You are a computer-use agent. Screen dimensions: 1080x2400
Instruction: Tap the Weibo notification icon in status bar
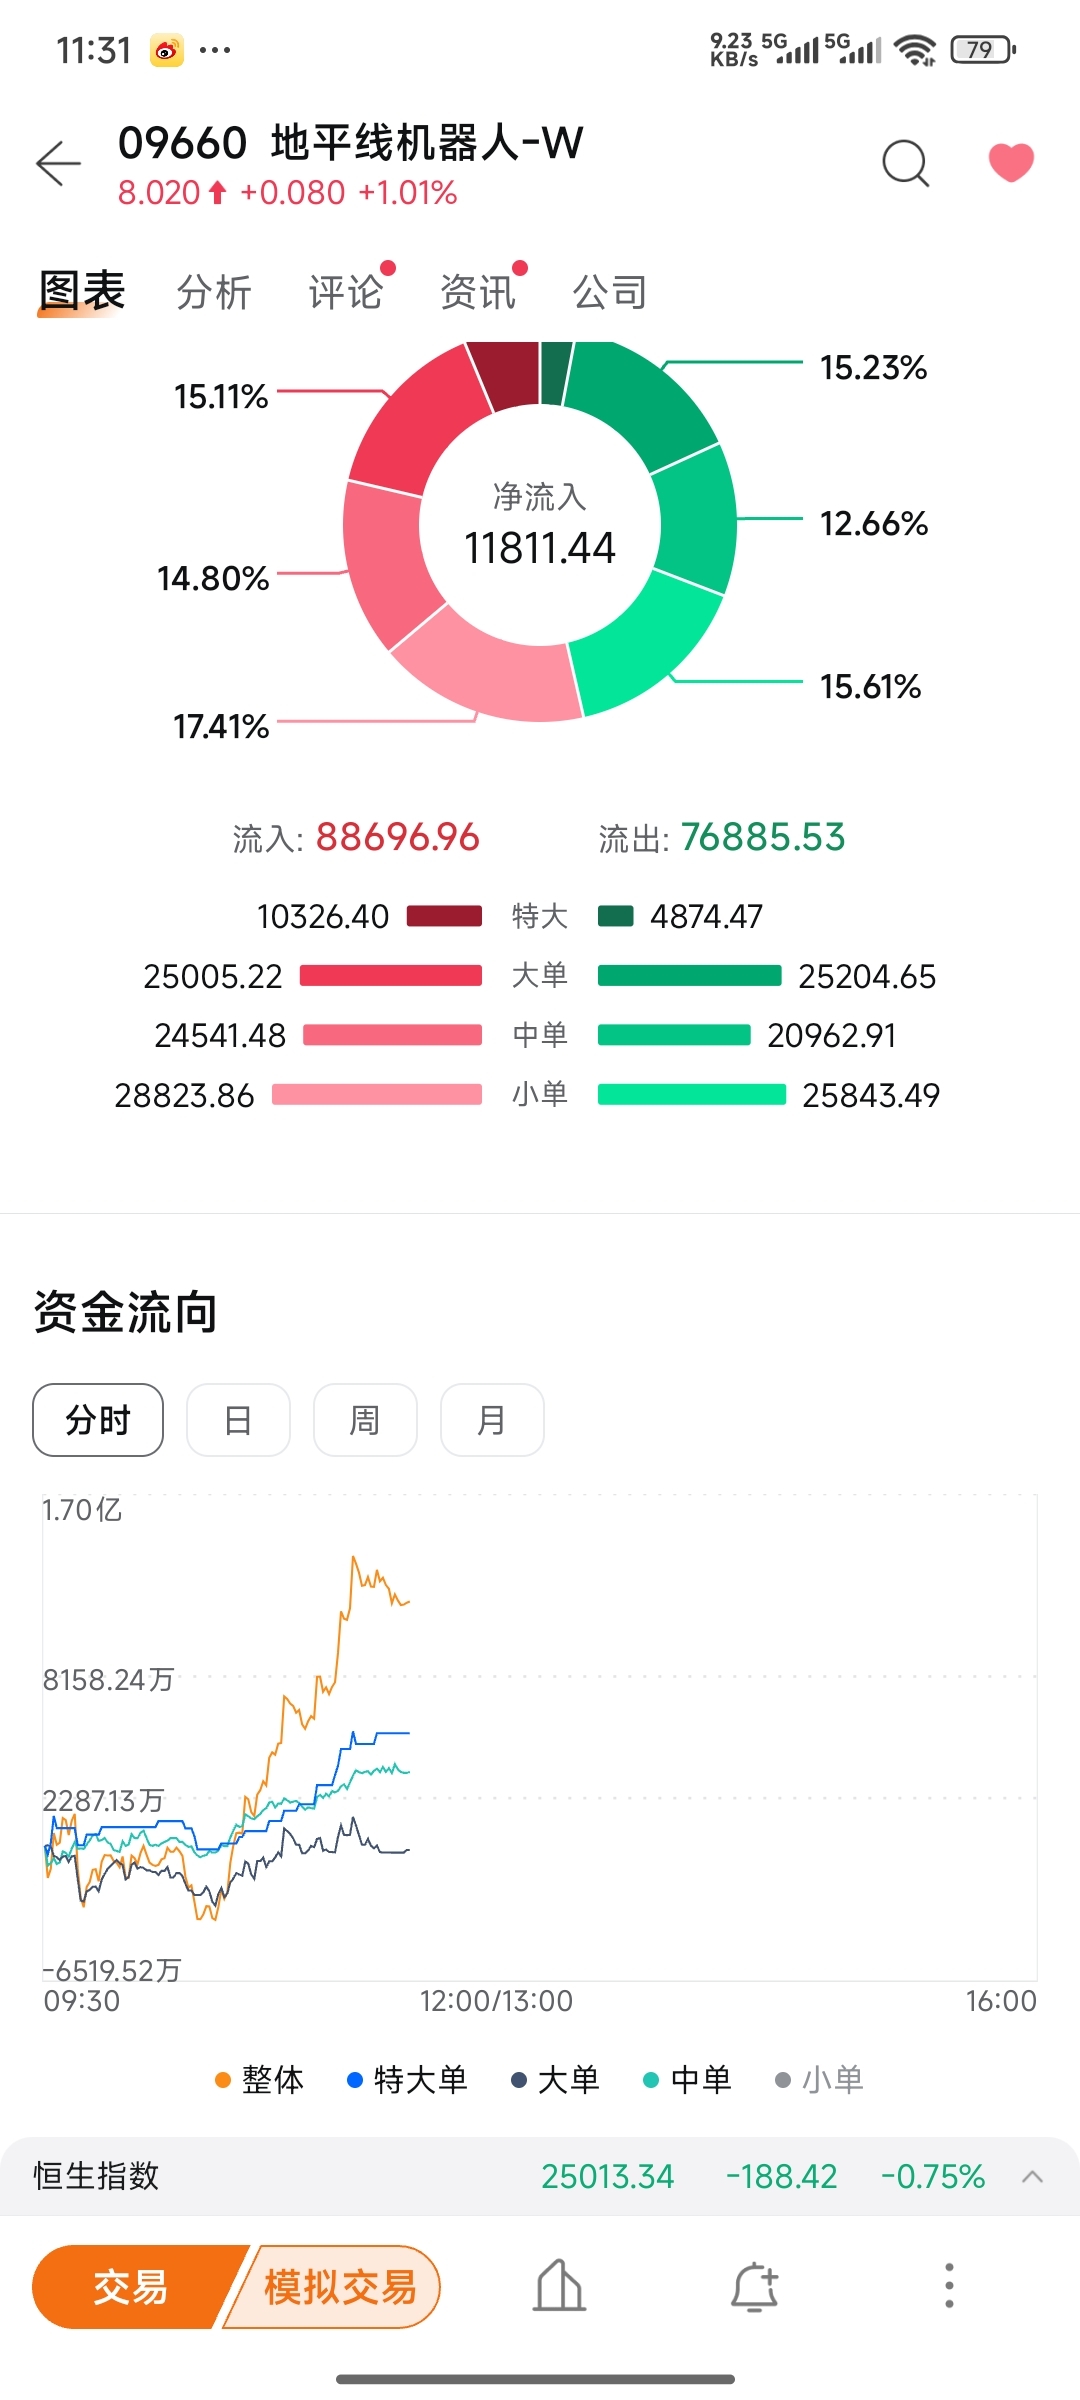tap(167, 50)
